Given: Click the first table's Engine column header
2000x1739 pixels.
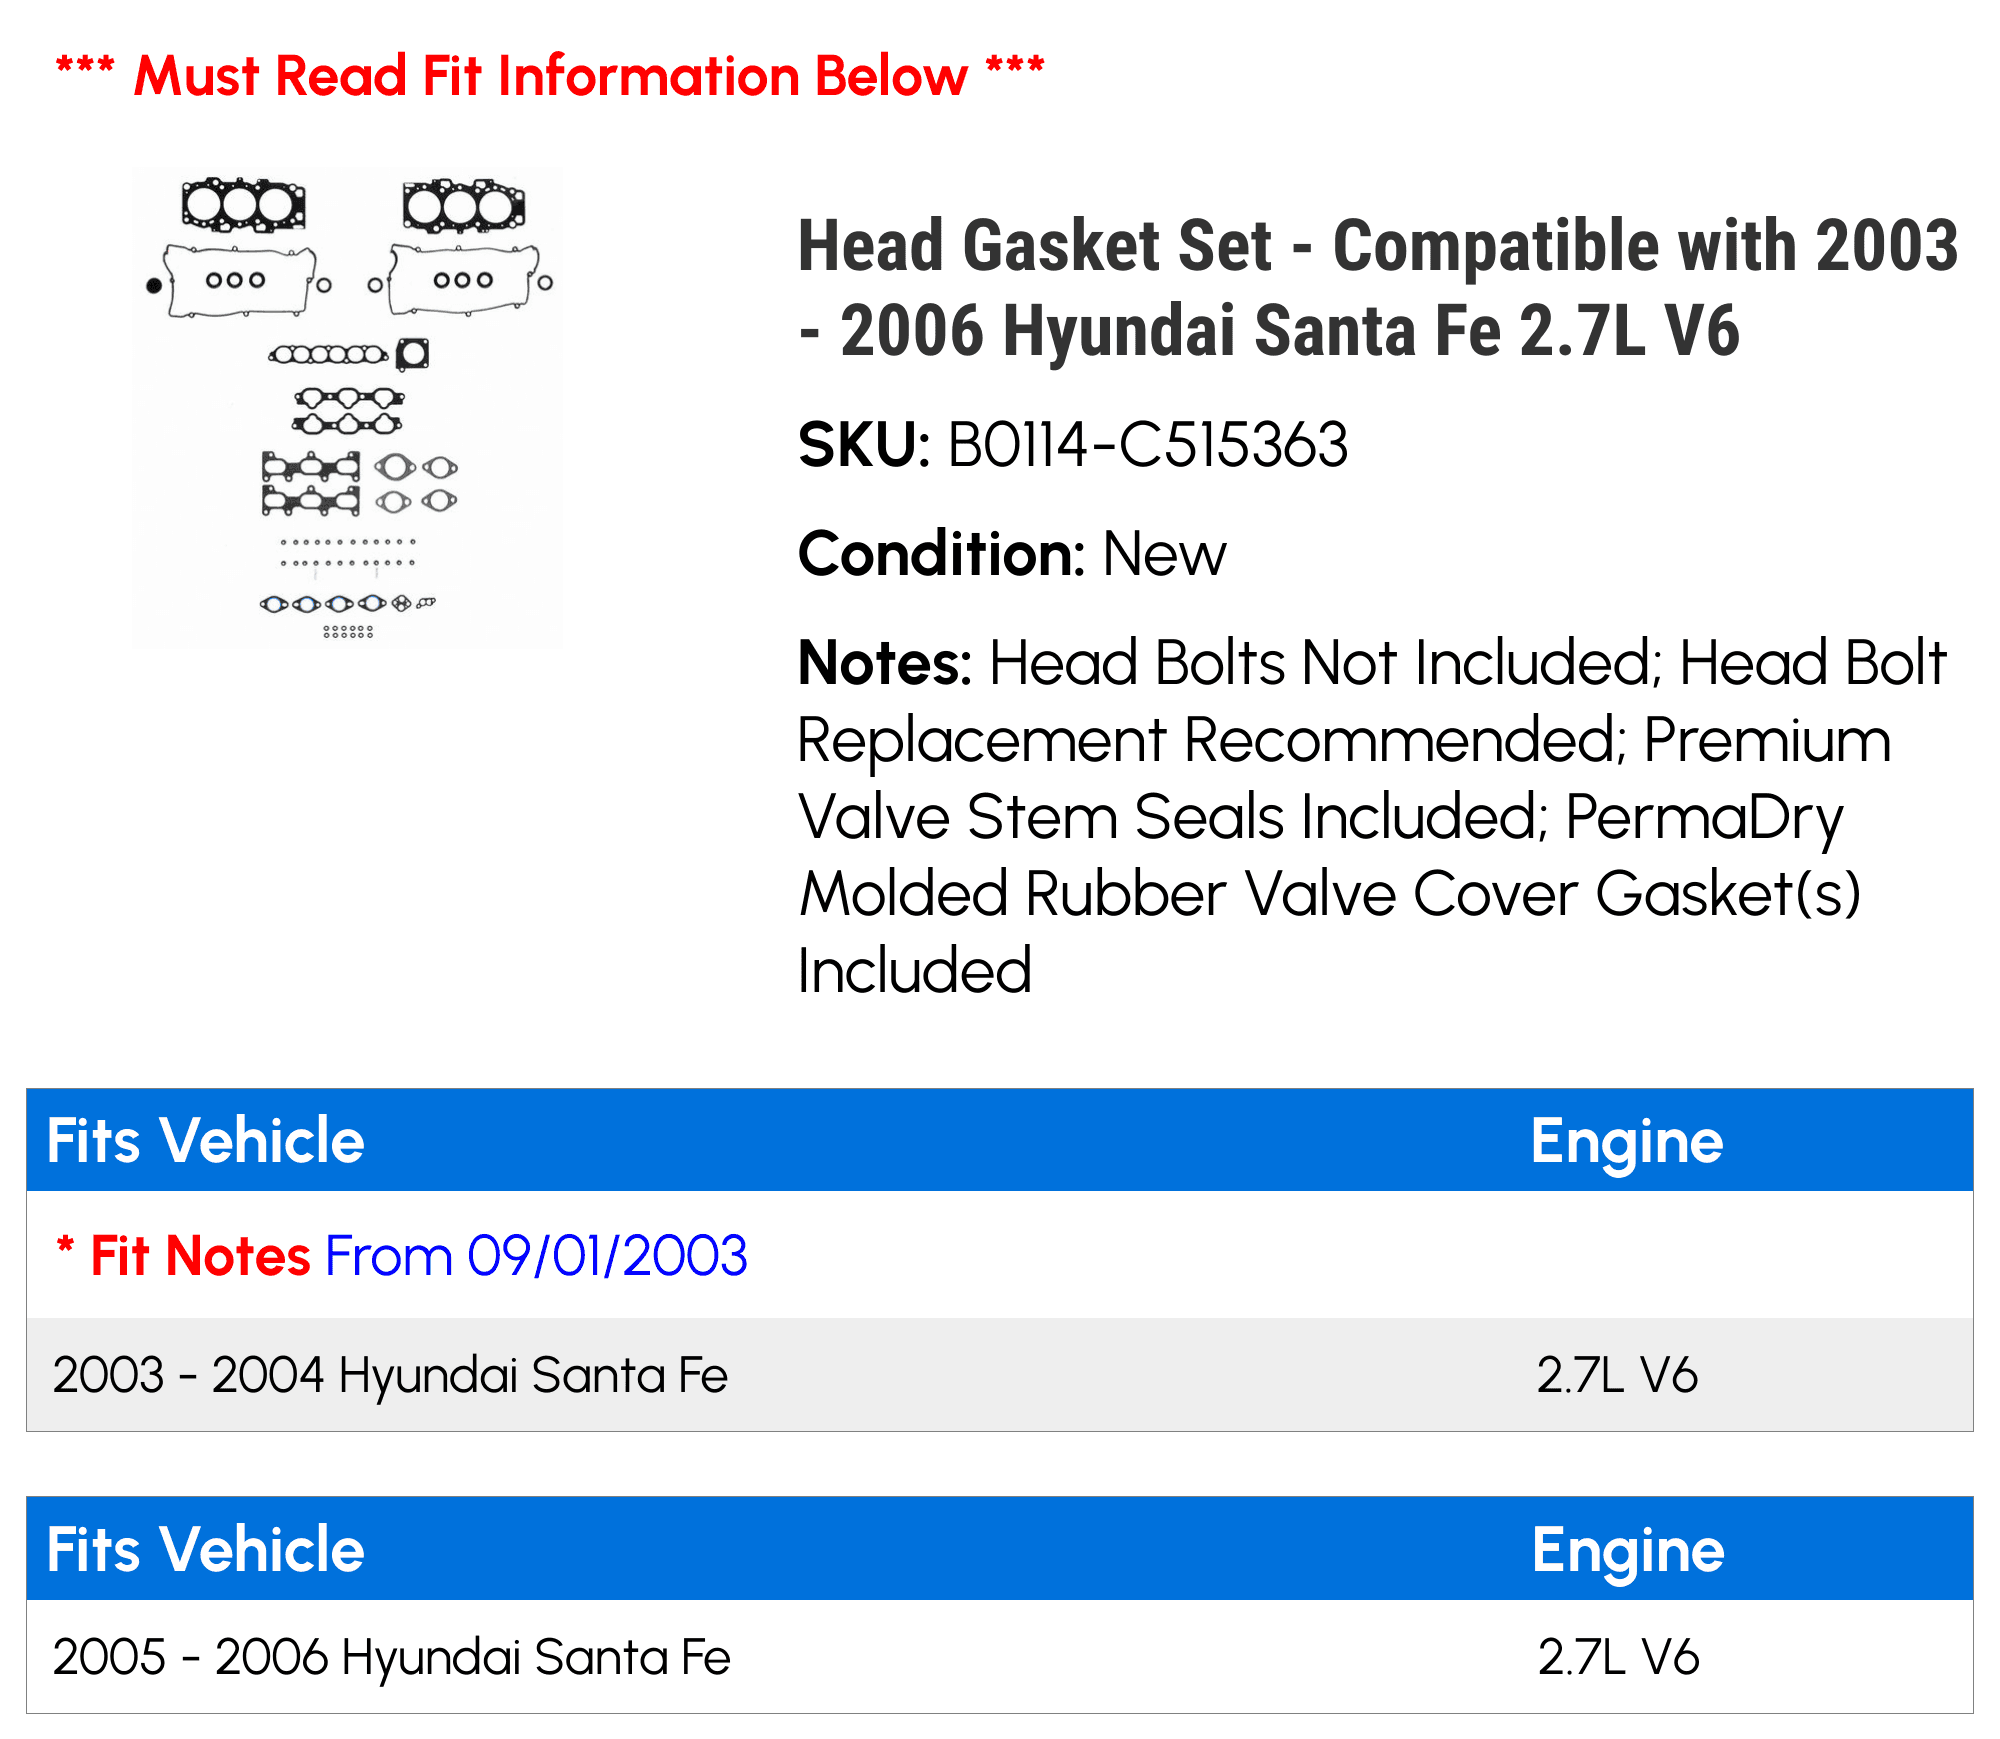Looking at the screenshot, I should tap(1627, 1141).
